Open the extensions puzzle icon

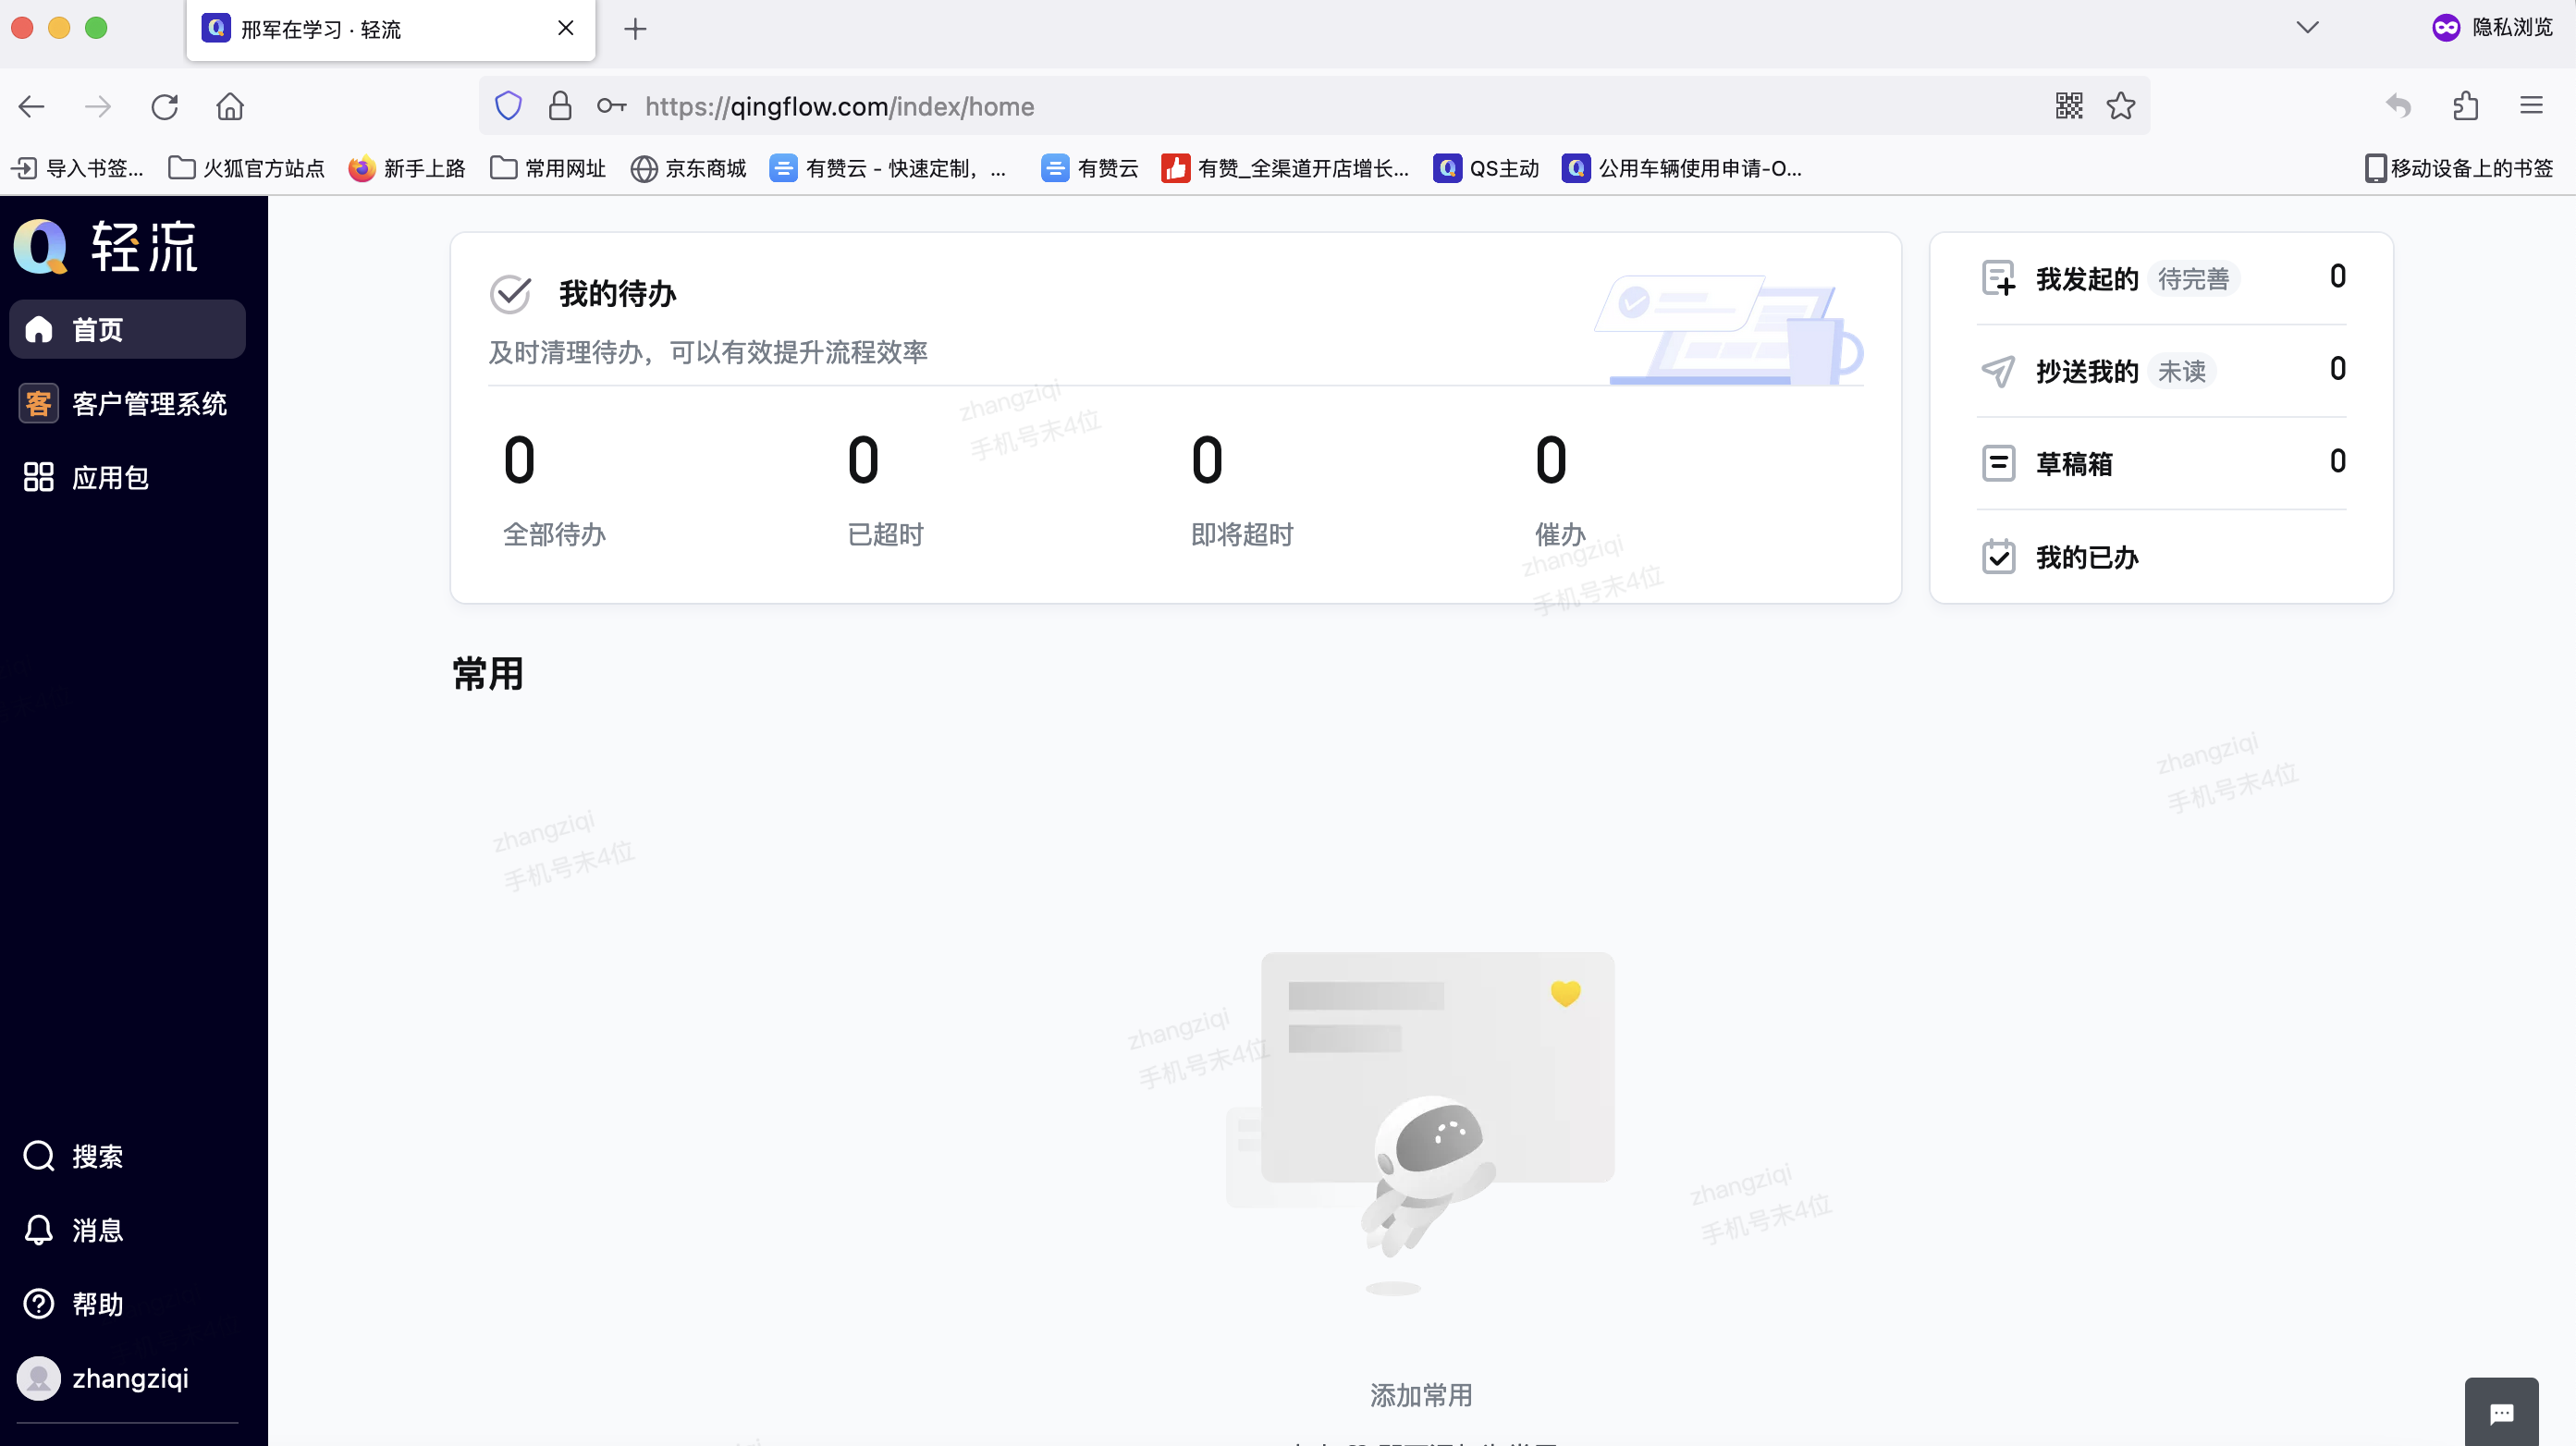pyautogui.click(x=2466, y=105)
